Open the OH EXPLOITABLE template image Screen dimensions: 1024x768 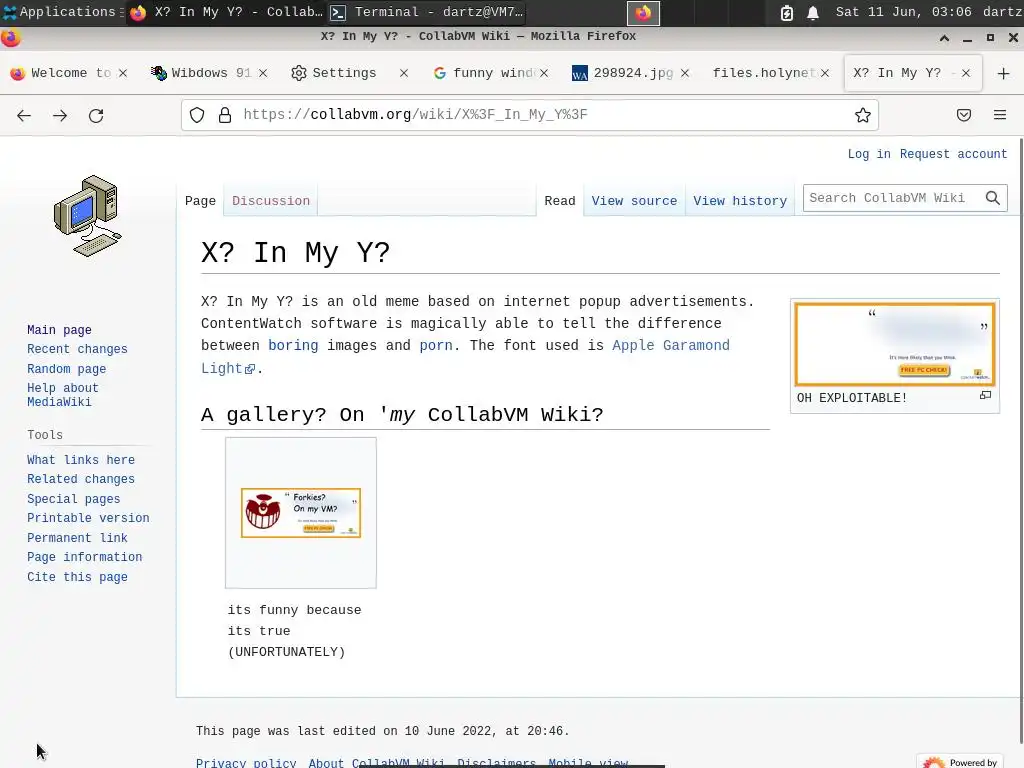895,344
